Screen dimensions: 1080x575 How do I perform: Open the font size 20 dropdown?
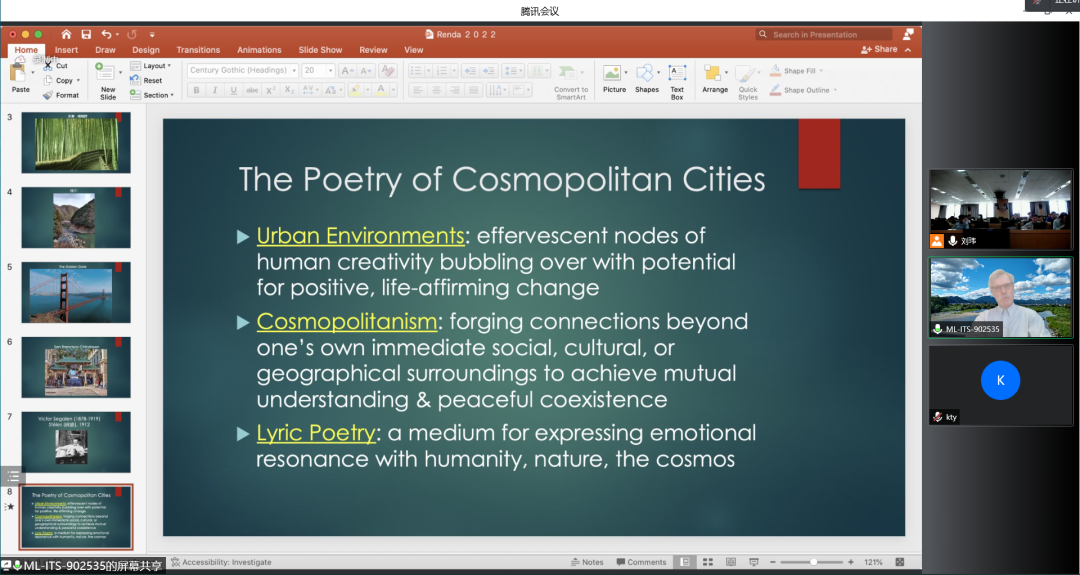coord(331,70)
